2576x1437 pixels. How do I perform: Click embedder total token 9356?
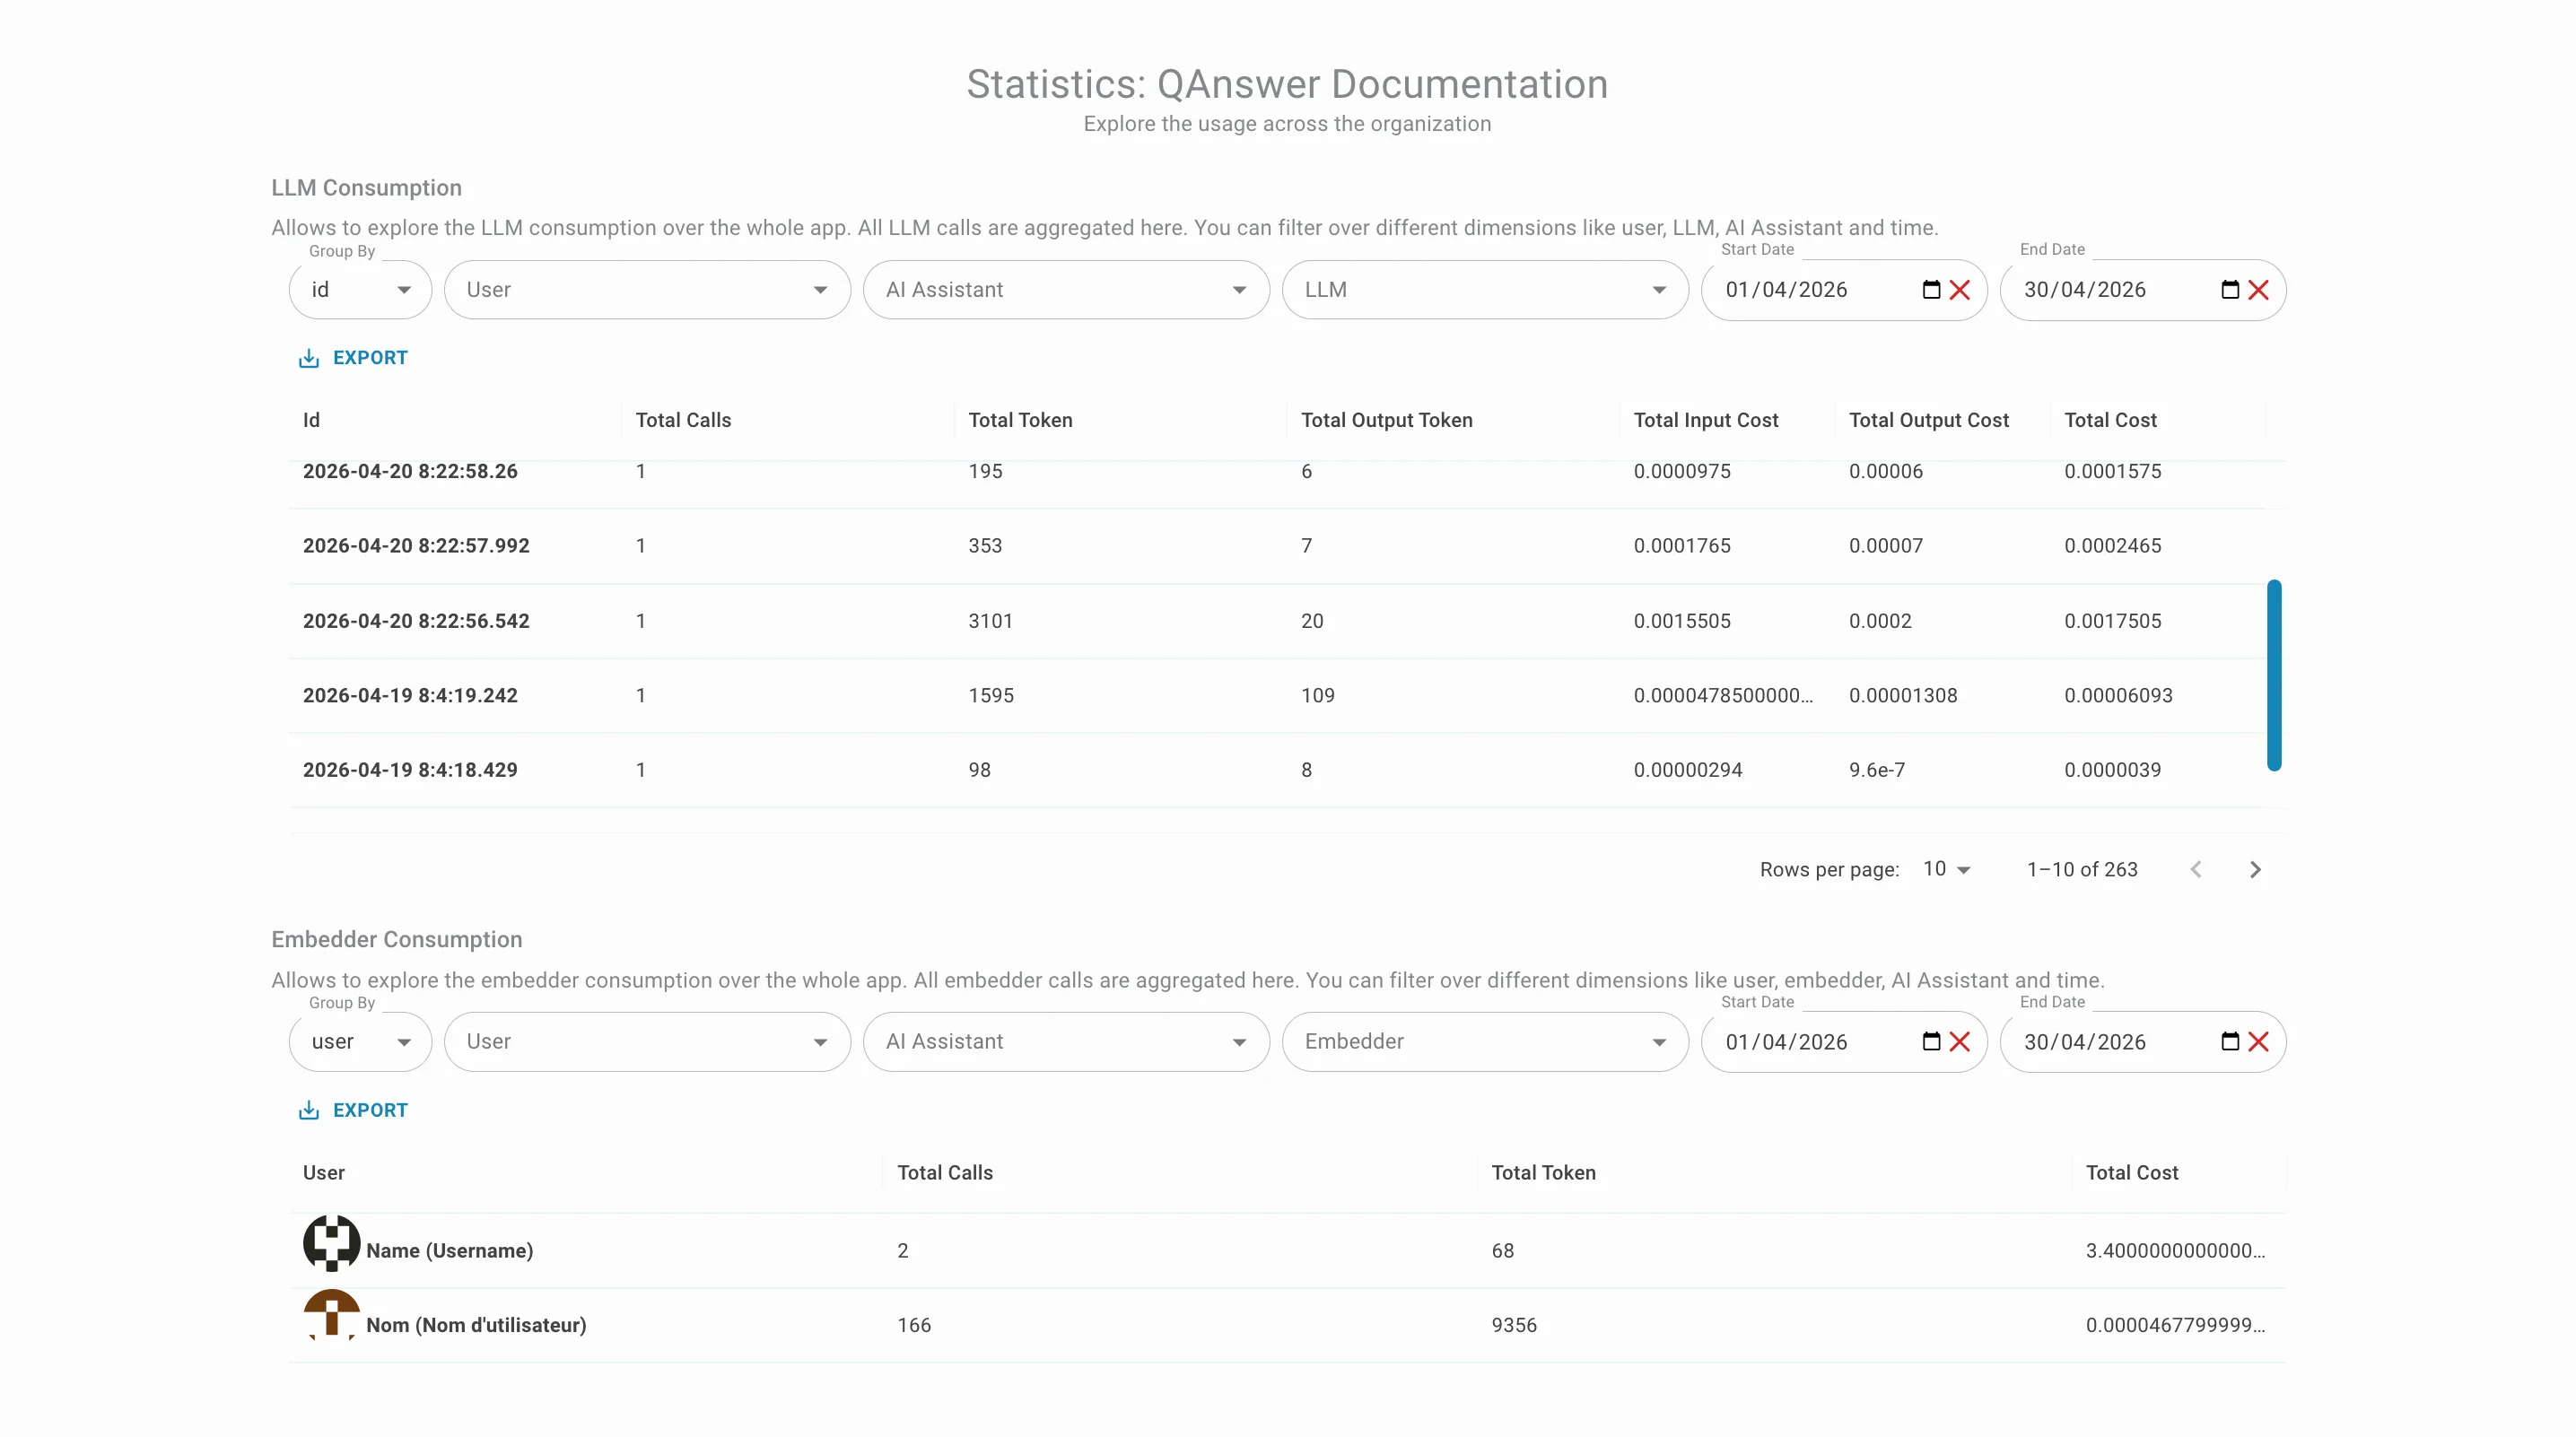[x=1514, y=1325]
